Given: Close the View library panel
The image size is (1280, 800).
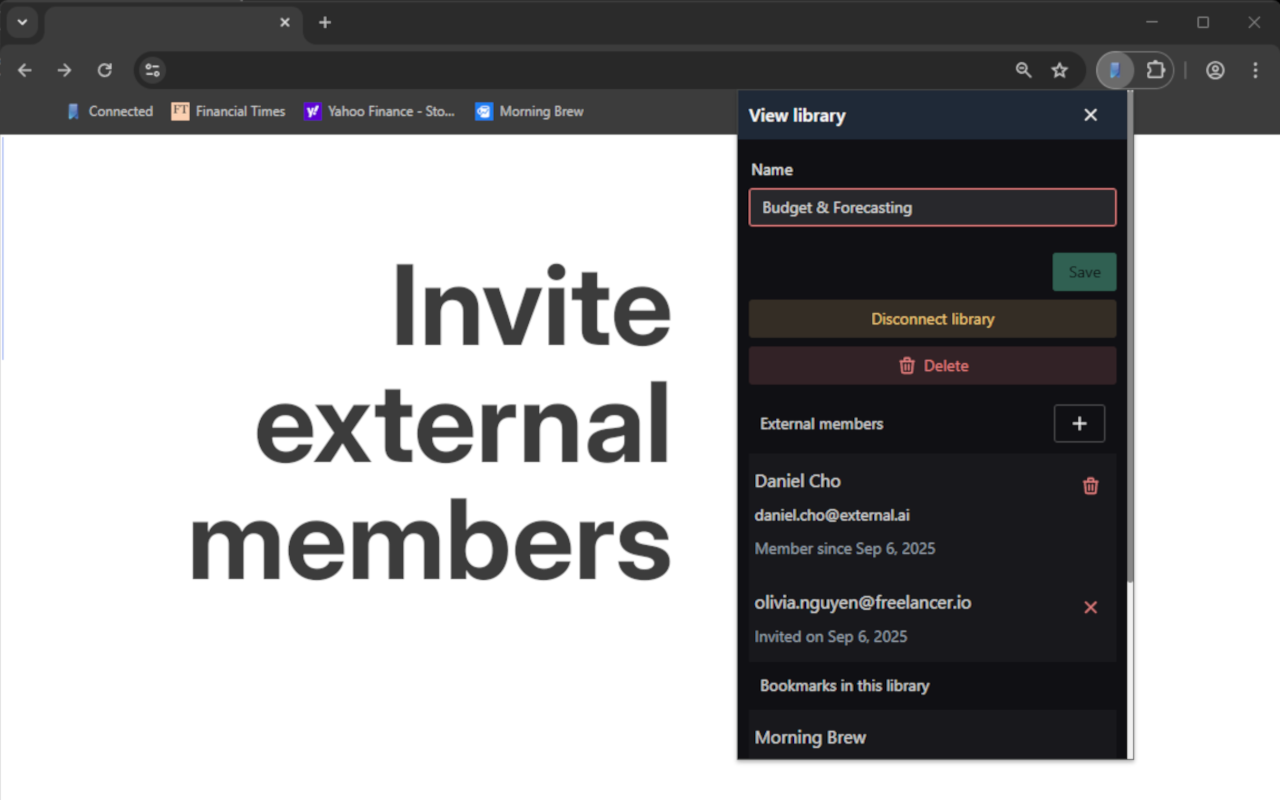Looking at the screenshot, I should (1090, 115).
